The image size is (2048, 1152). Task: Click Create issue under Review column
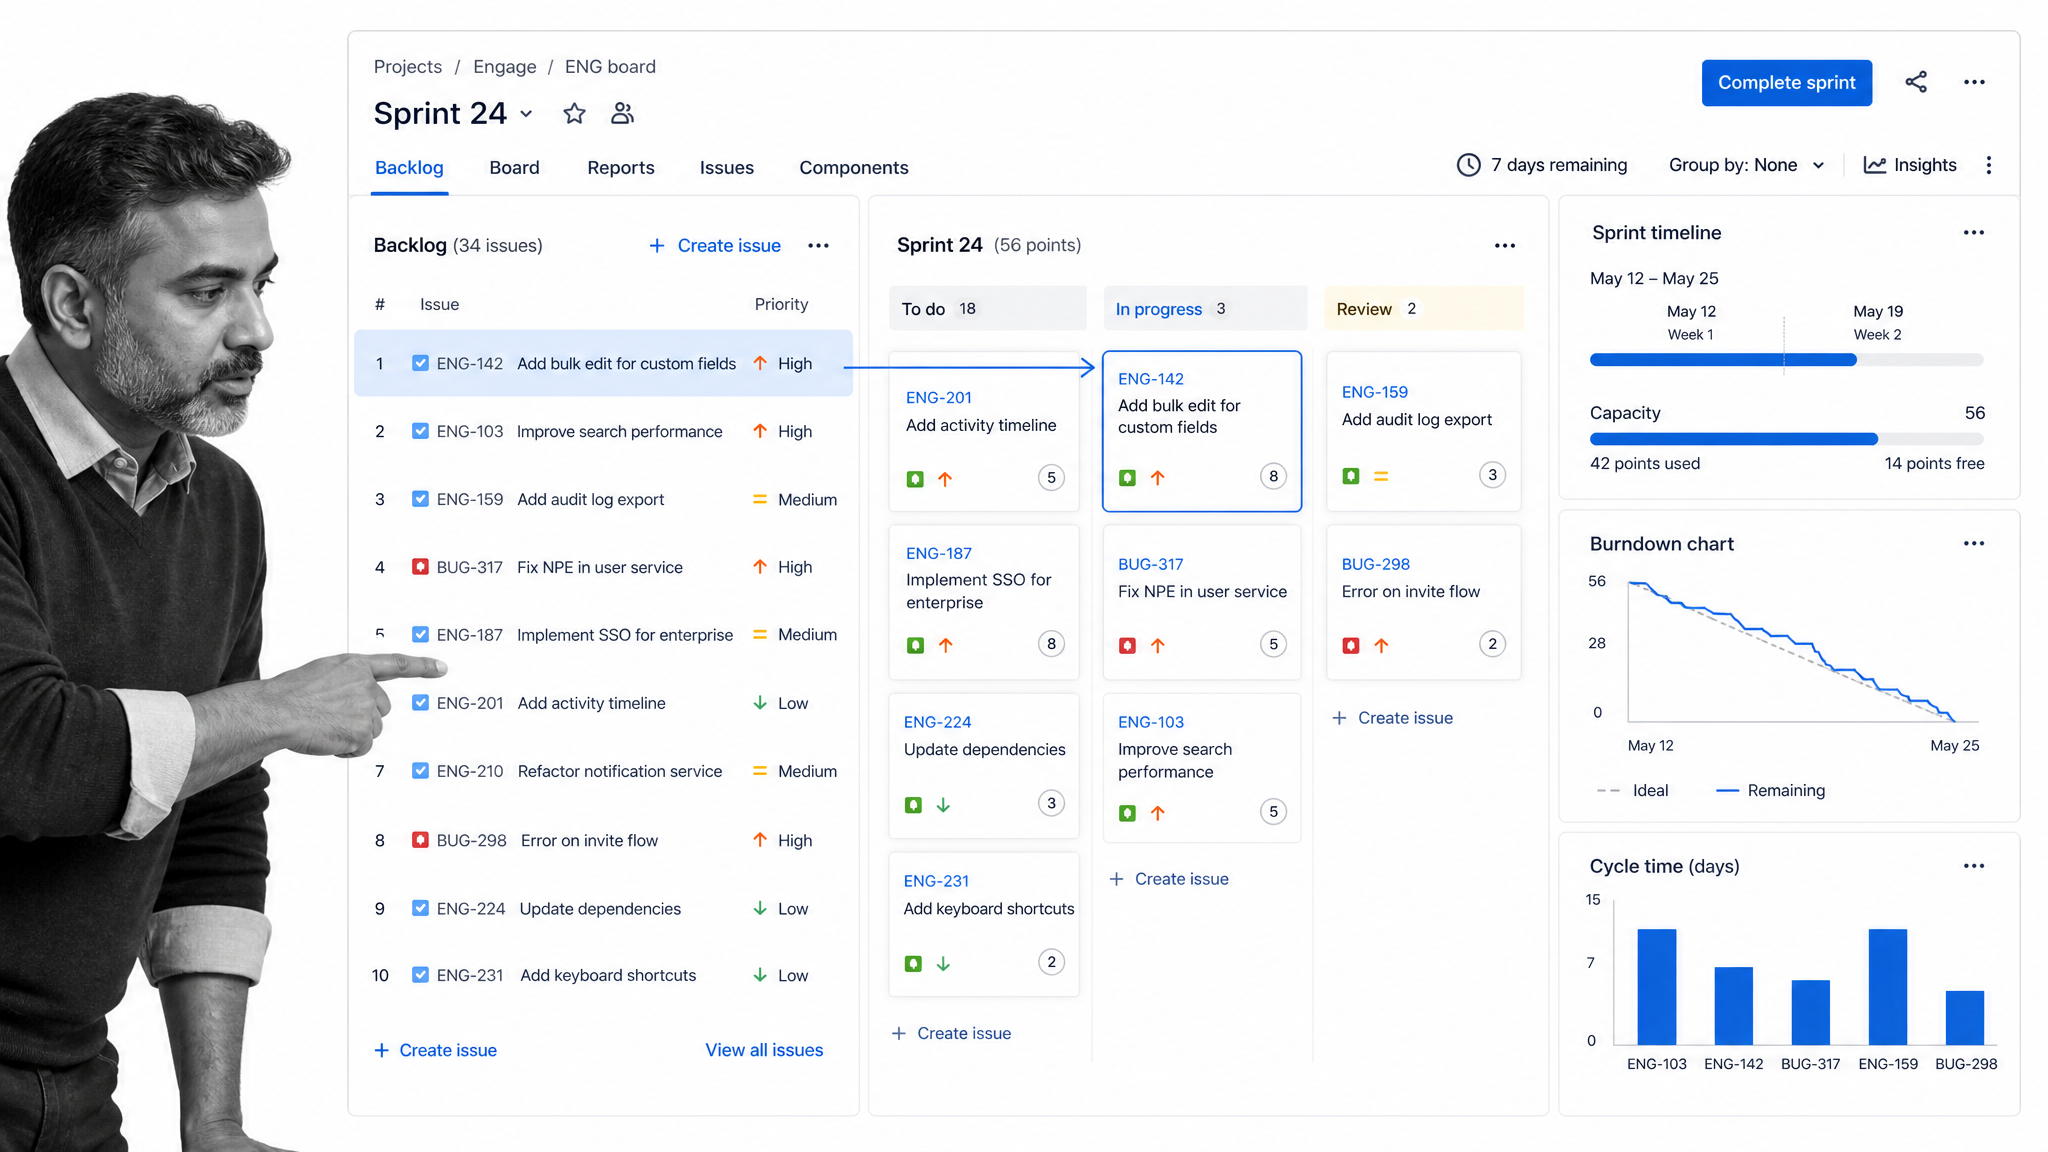(1393, 718)
